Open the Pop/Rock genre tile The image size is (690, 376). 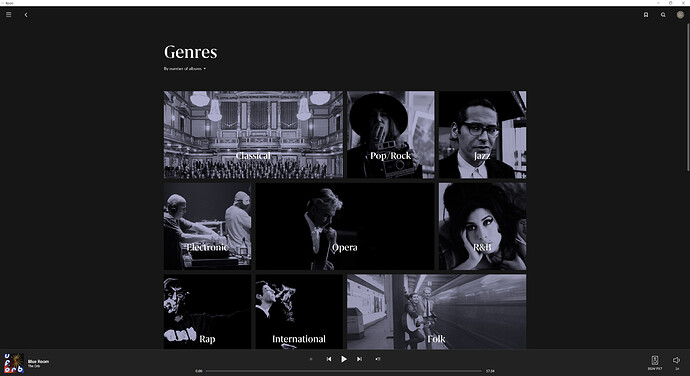[x=391, y=135]
